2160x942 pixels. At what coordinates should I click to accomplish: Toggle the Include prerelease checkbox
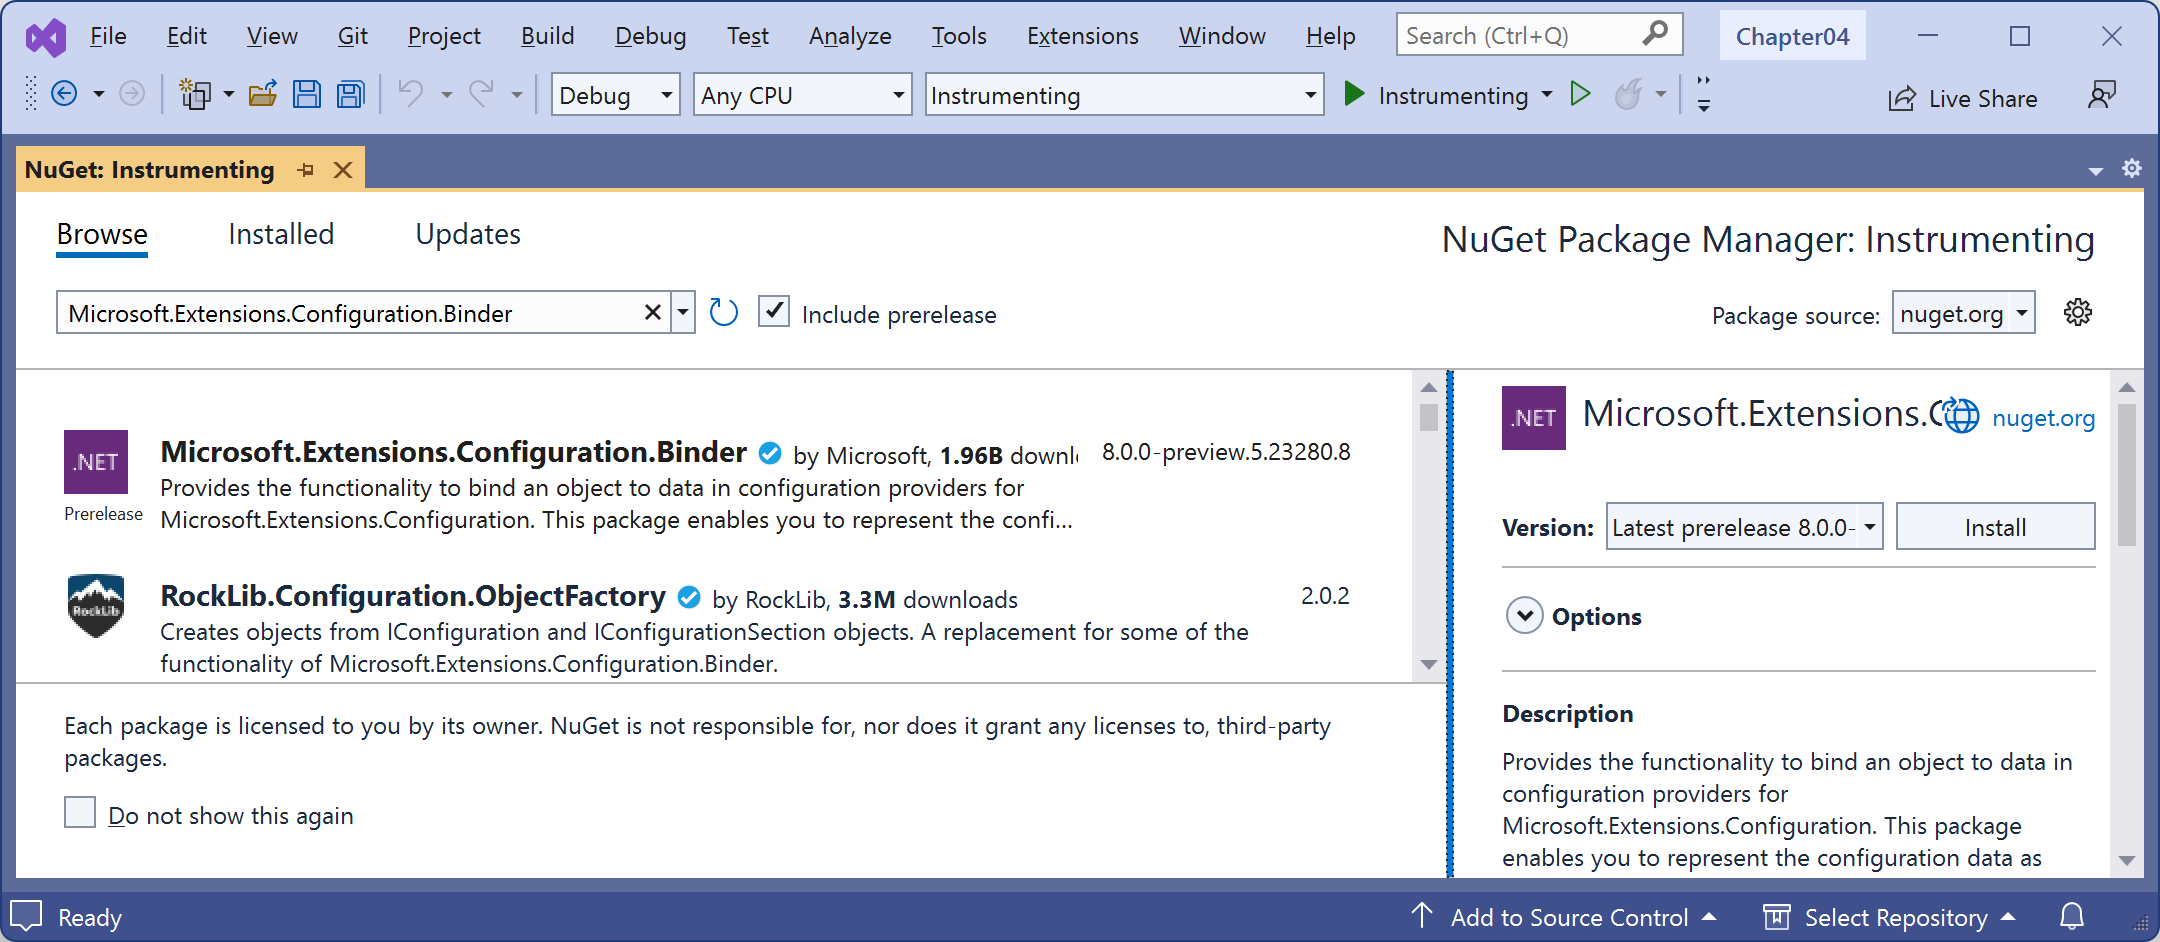[x=774, y=311]
